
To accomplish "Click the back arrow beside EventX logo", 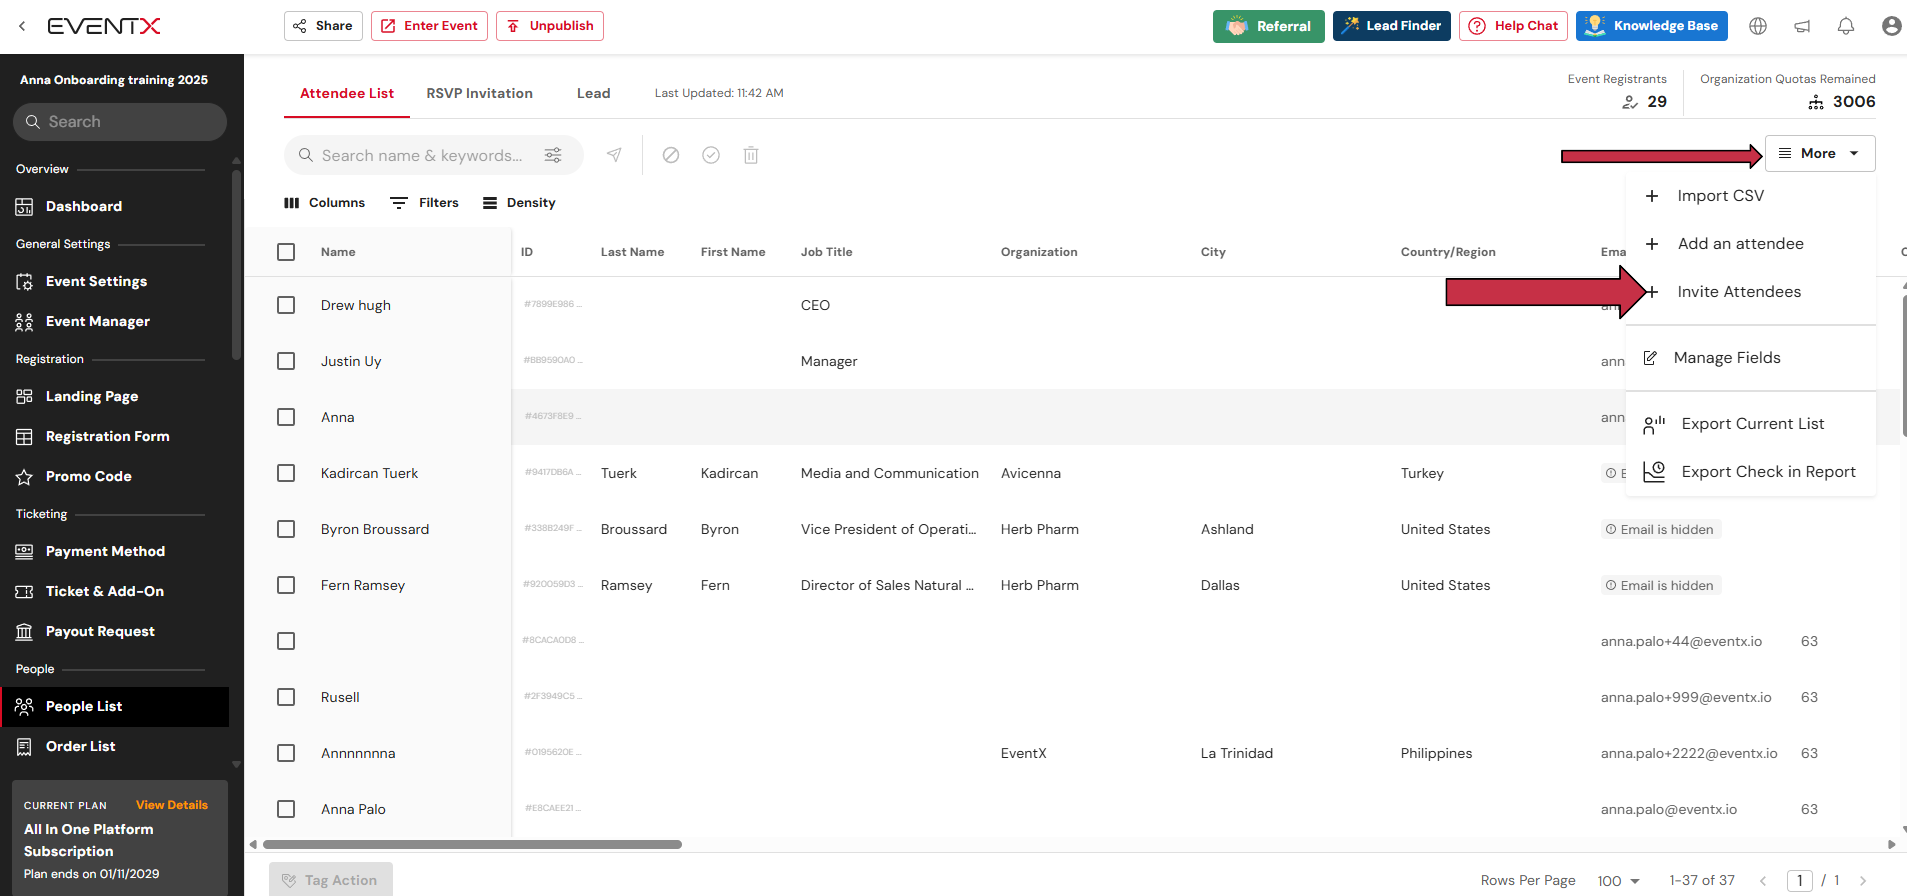I will click(22, 26).
